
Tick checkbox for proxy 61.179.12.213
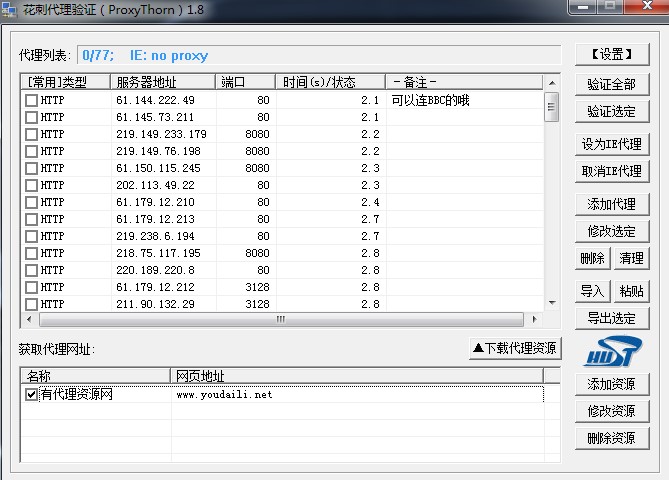tap(31, 219)
